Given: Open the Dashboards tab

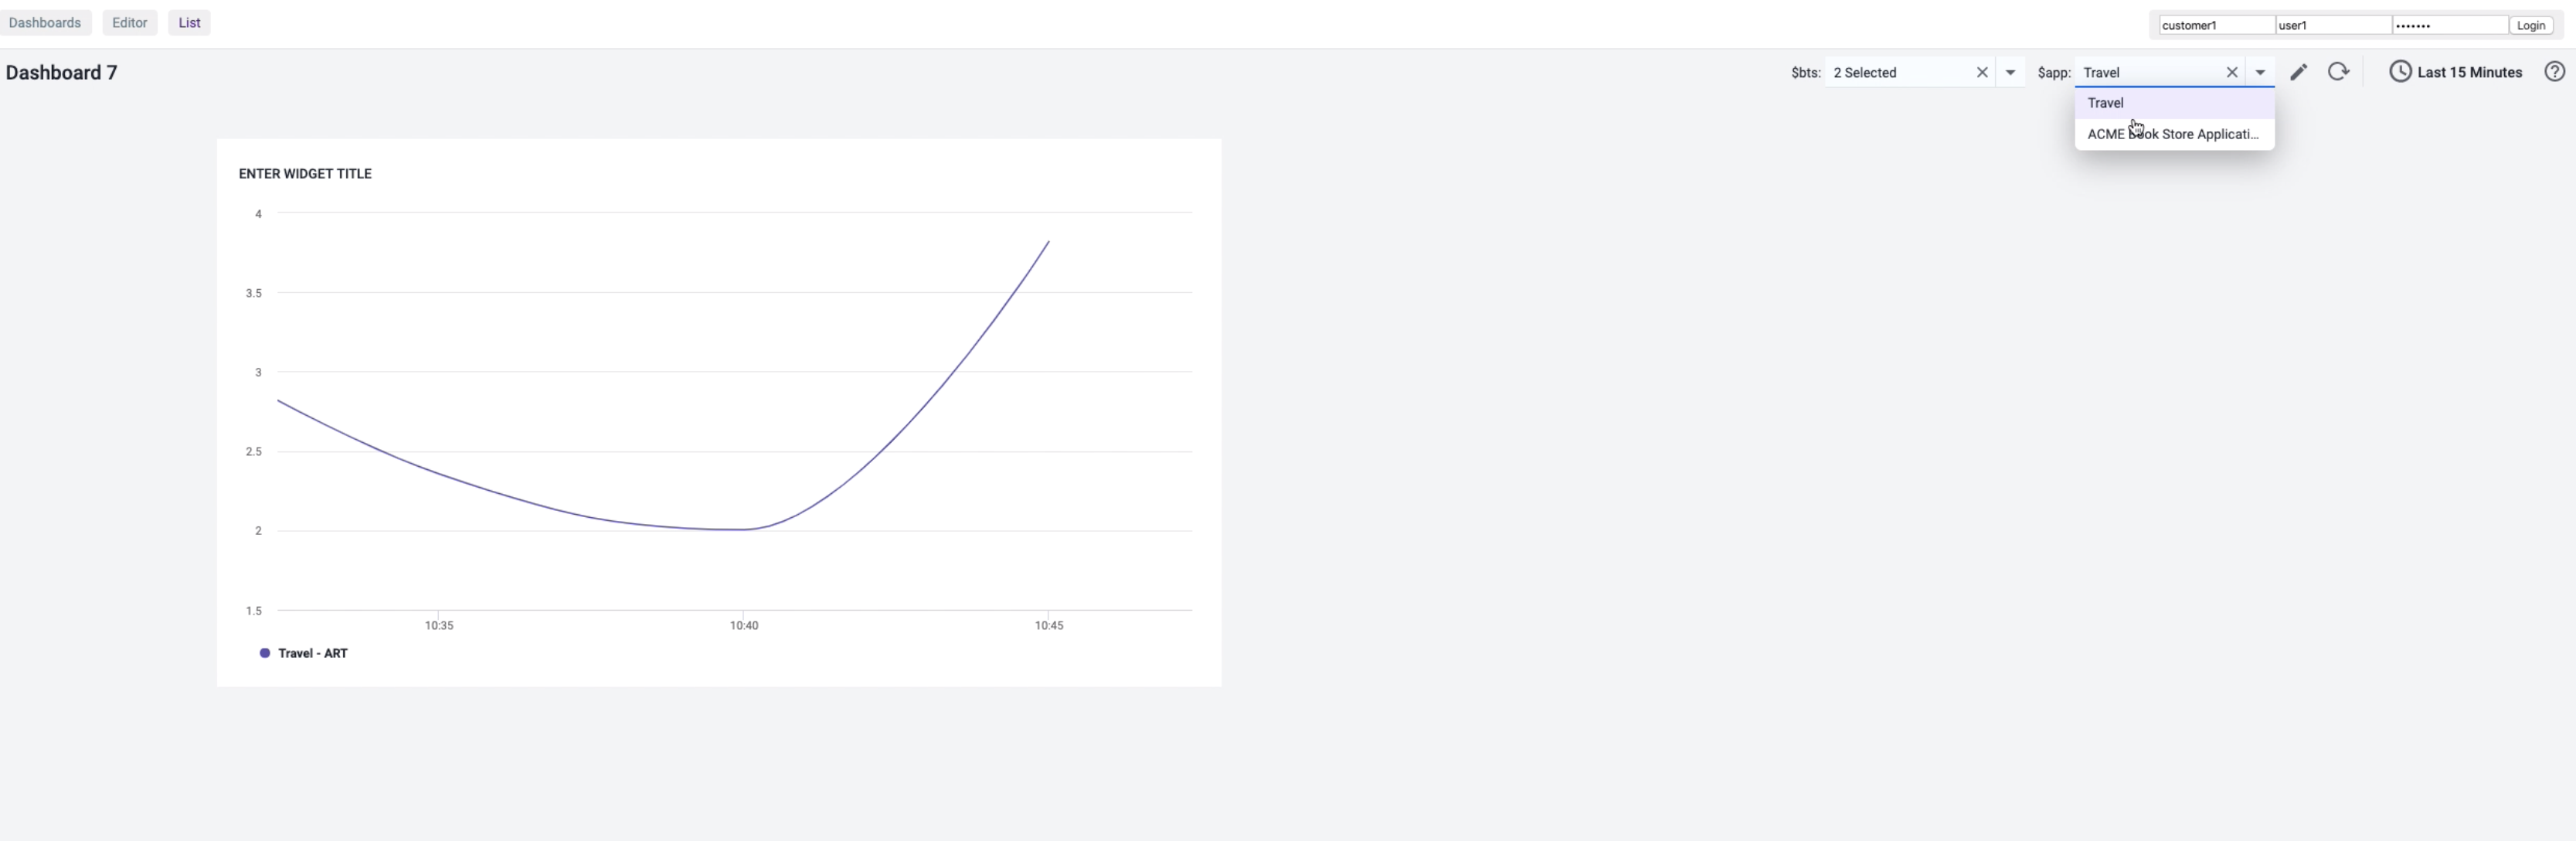Looking at the screenshot, I should tap(45, 23).
